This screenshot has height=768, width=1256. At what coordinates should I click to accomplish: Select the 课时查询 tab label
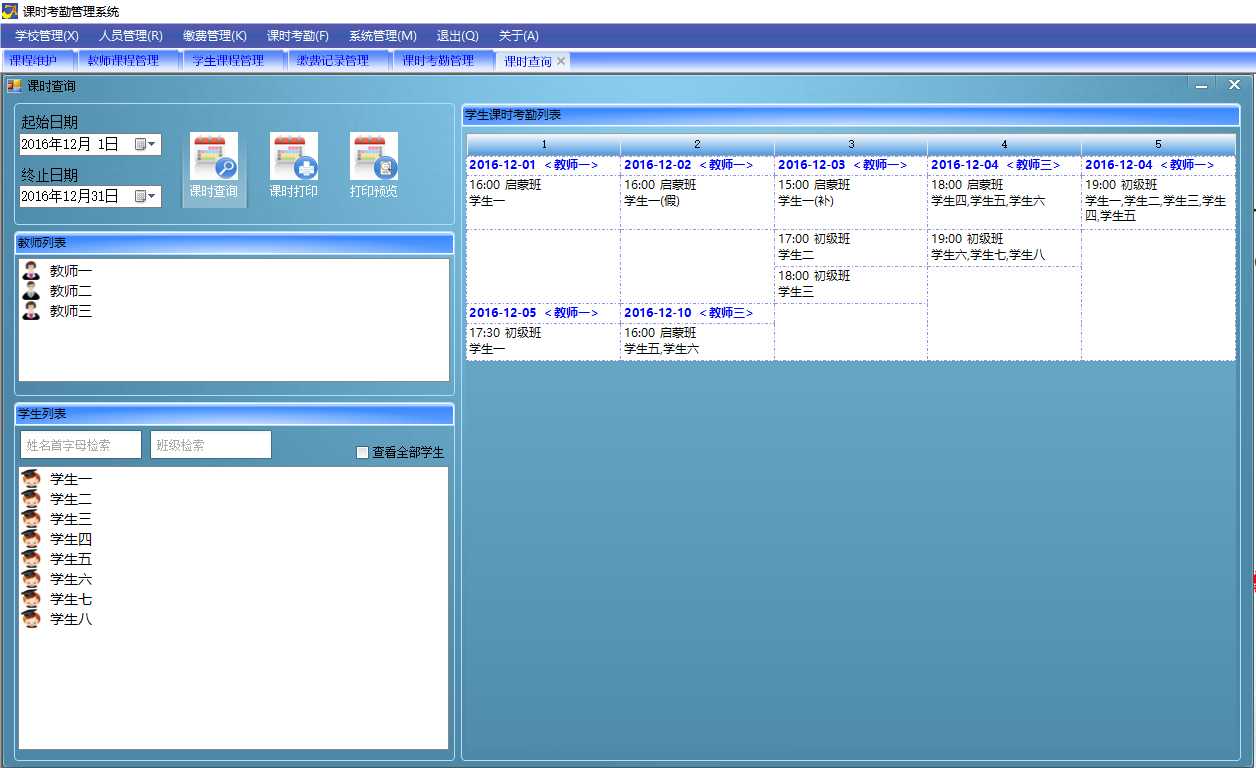tap(528, 61)
